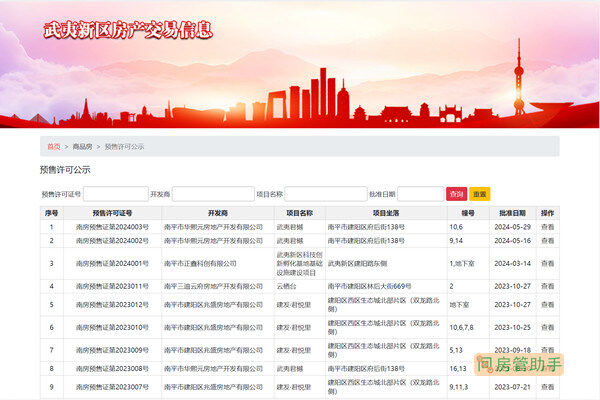Click the 序号 column header
Viewport: 600px width, 400px height.
(52, 213)
